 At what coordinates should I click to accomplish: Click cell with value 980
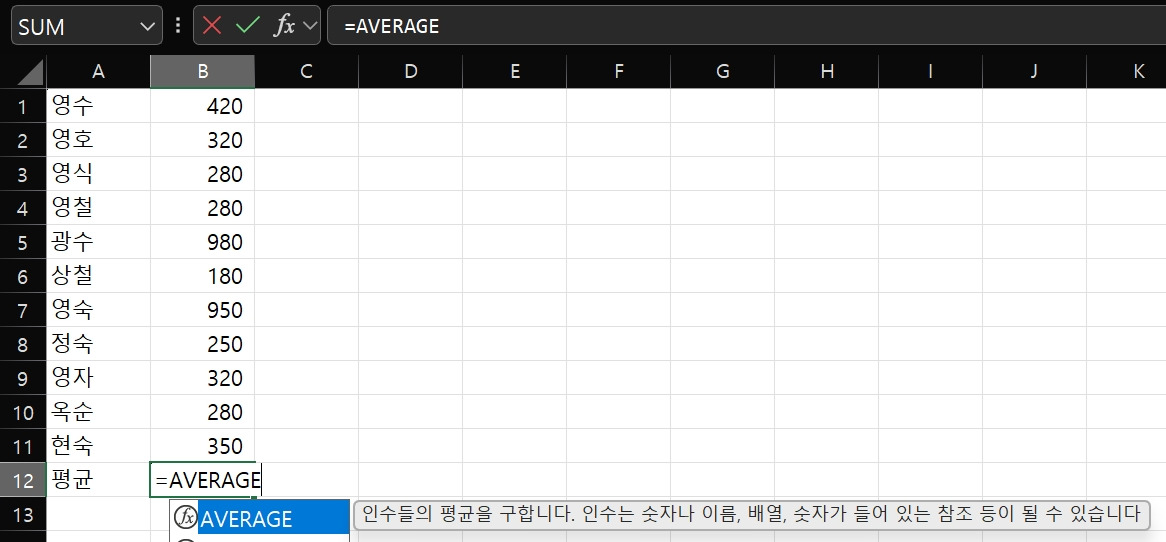coord(202,242)
